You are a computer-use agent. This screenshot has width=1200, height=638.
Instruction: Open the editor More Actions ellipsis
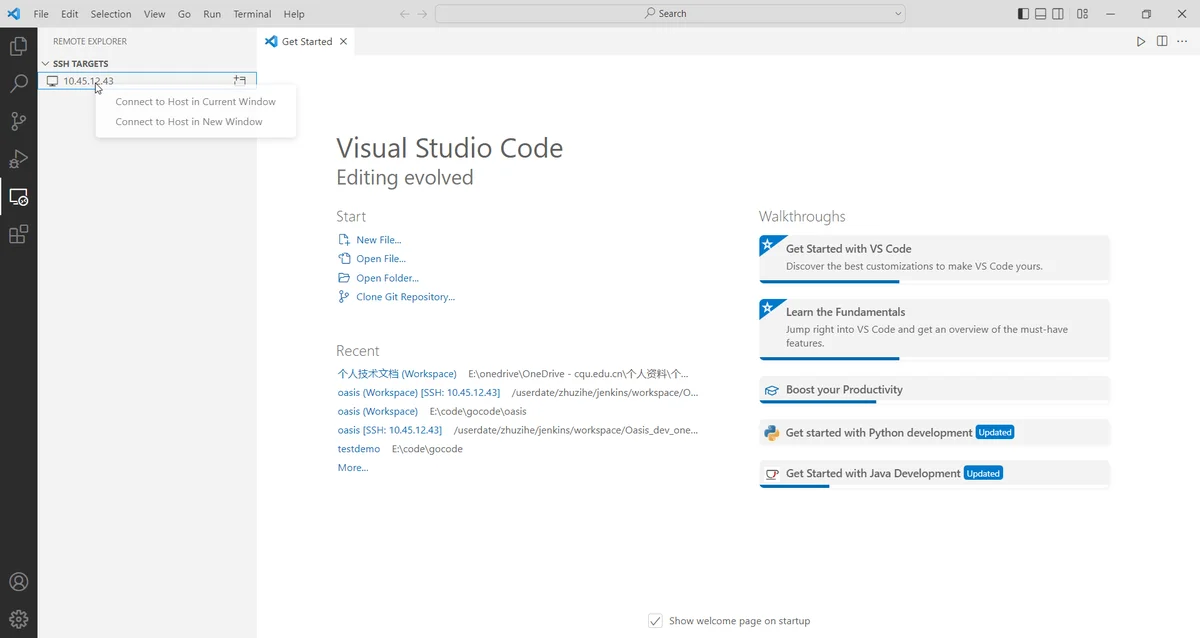[1183, 42]
